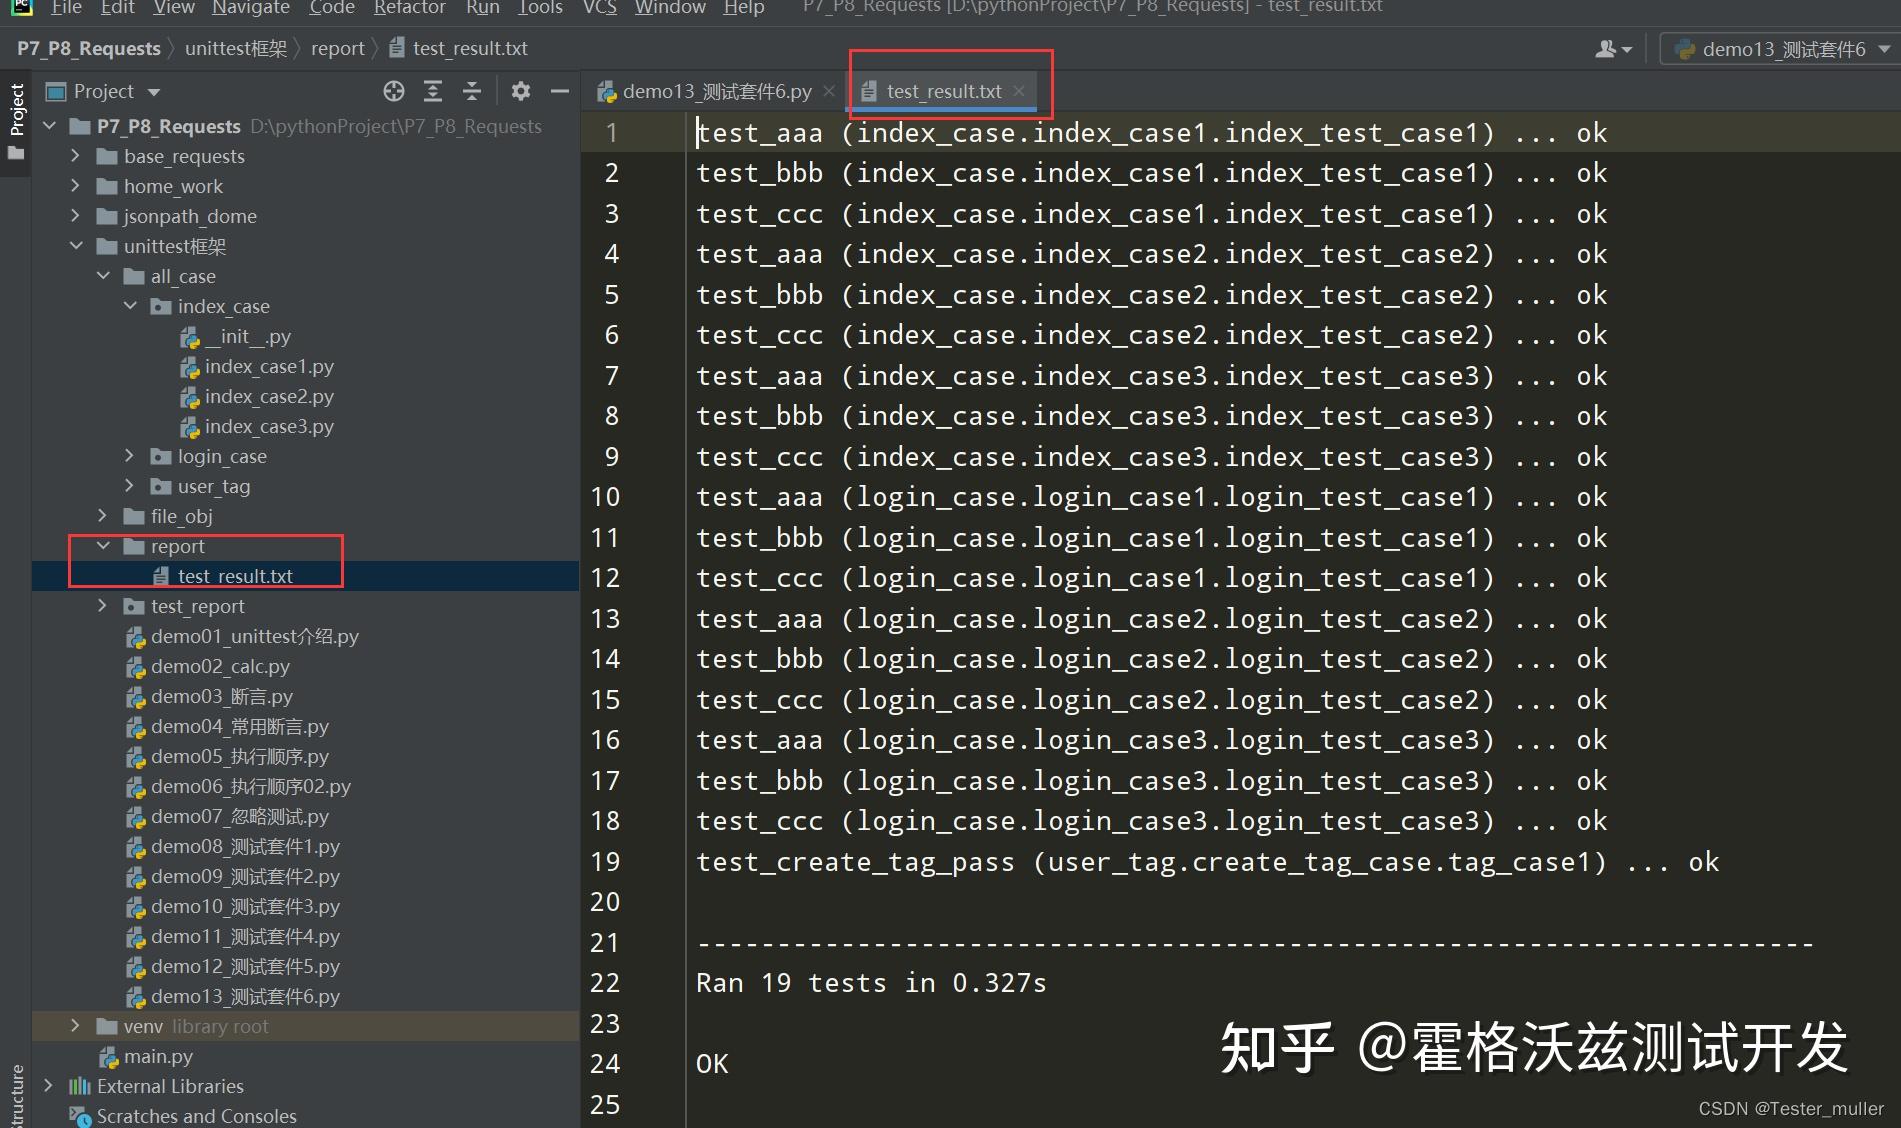Click the report breadcrumb in navigation bar

click(x=337, y=47)
